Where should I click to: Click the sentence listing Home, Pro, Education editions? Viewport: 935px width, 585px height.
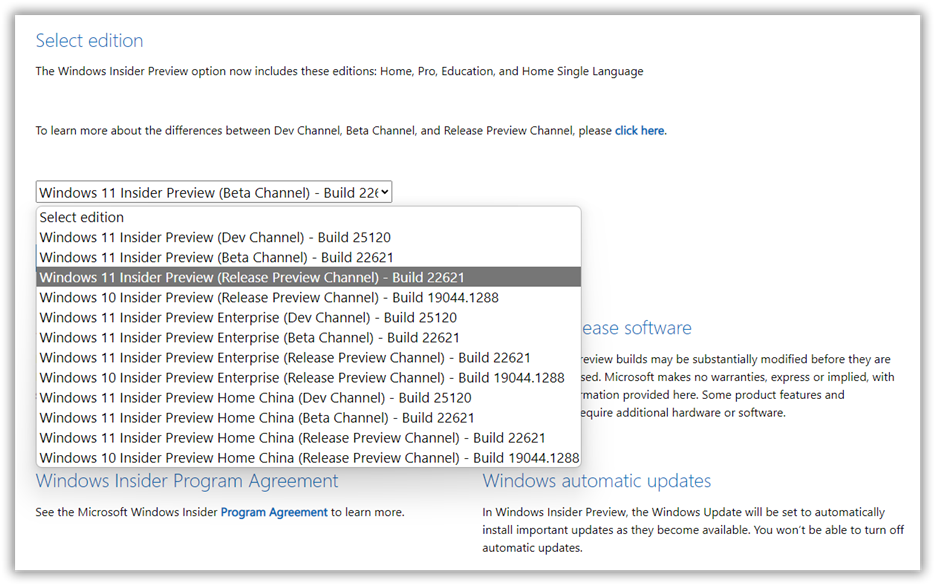pos(339,71)
